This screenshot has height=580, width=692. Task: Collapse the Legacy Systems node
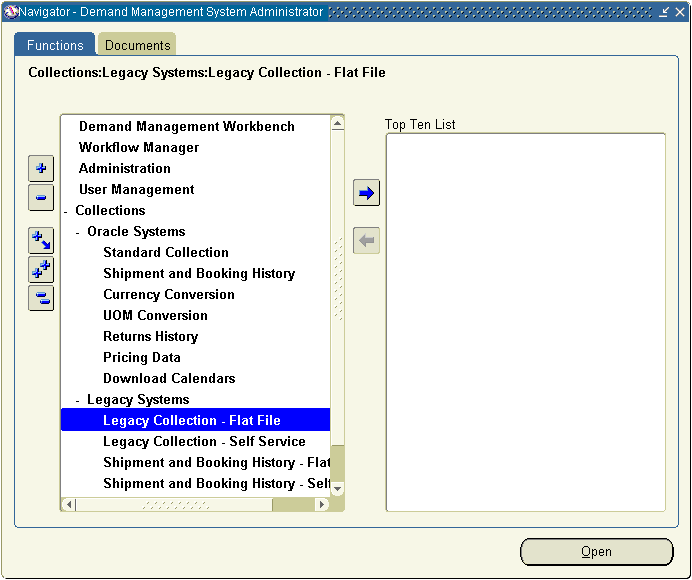click(x=78, y=401)
